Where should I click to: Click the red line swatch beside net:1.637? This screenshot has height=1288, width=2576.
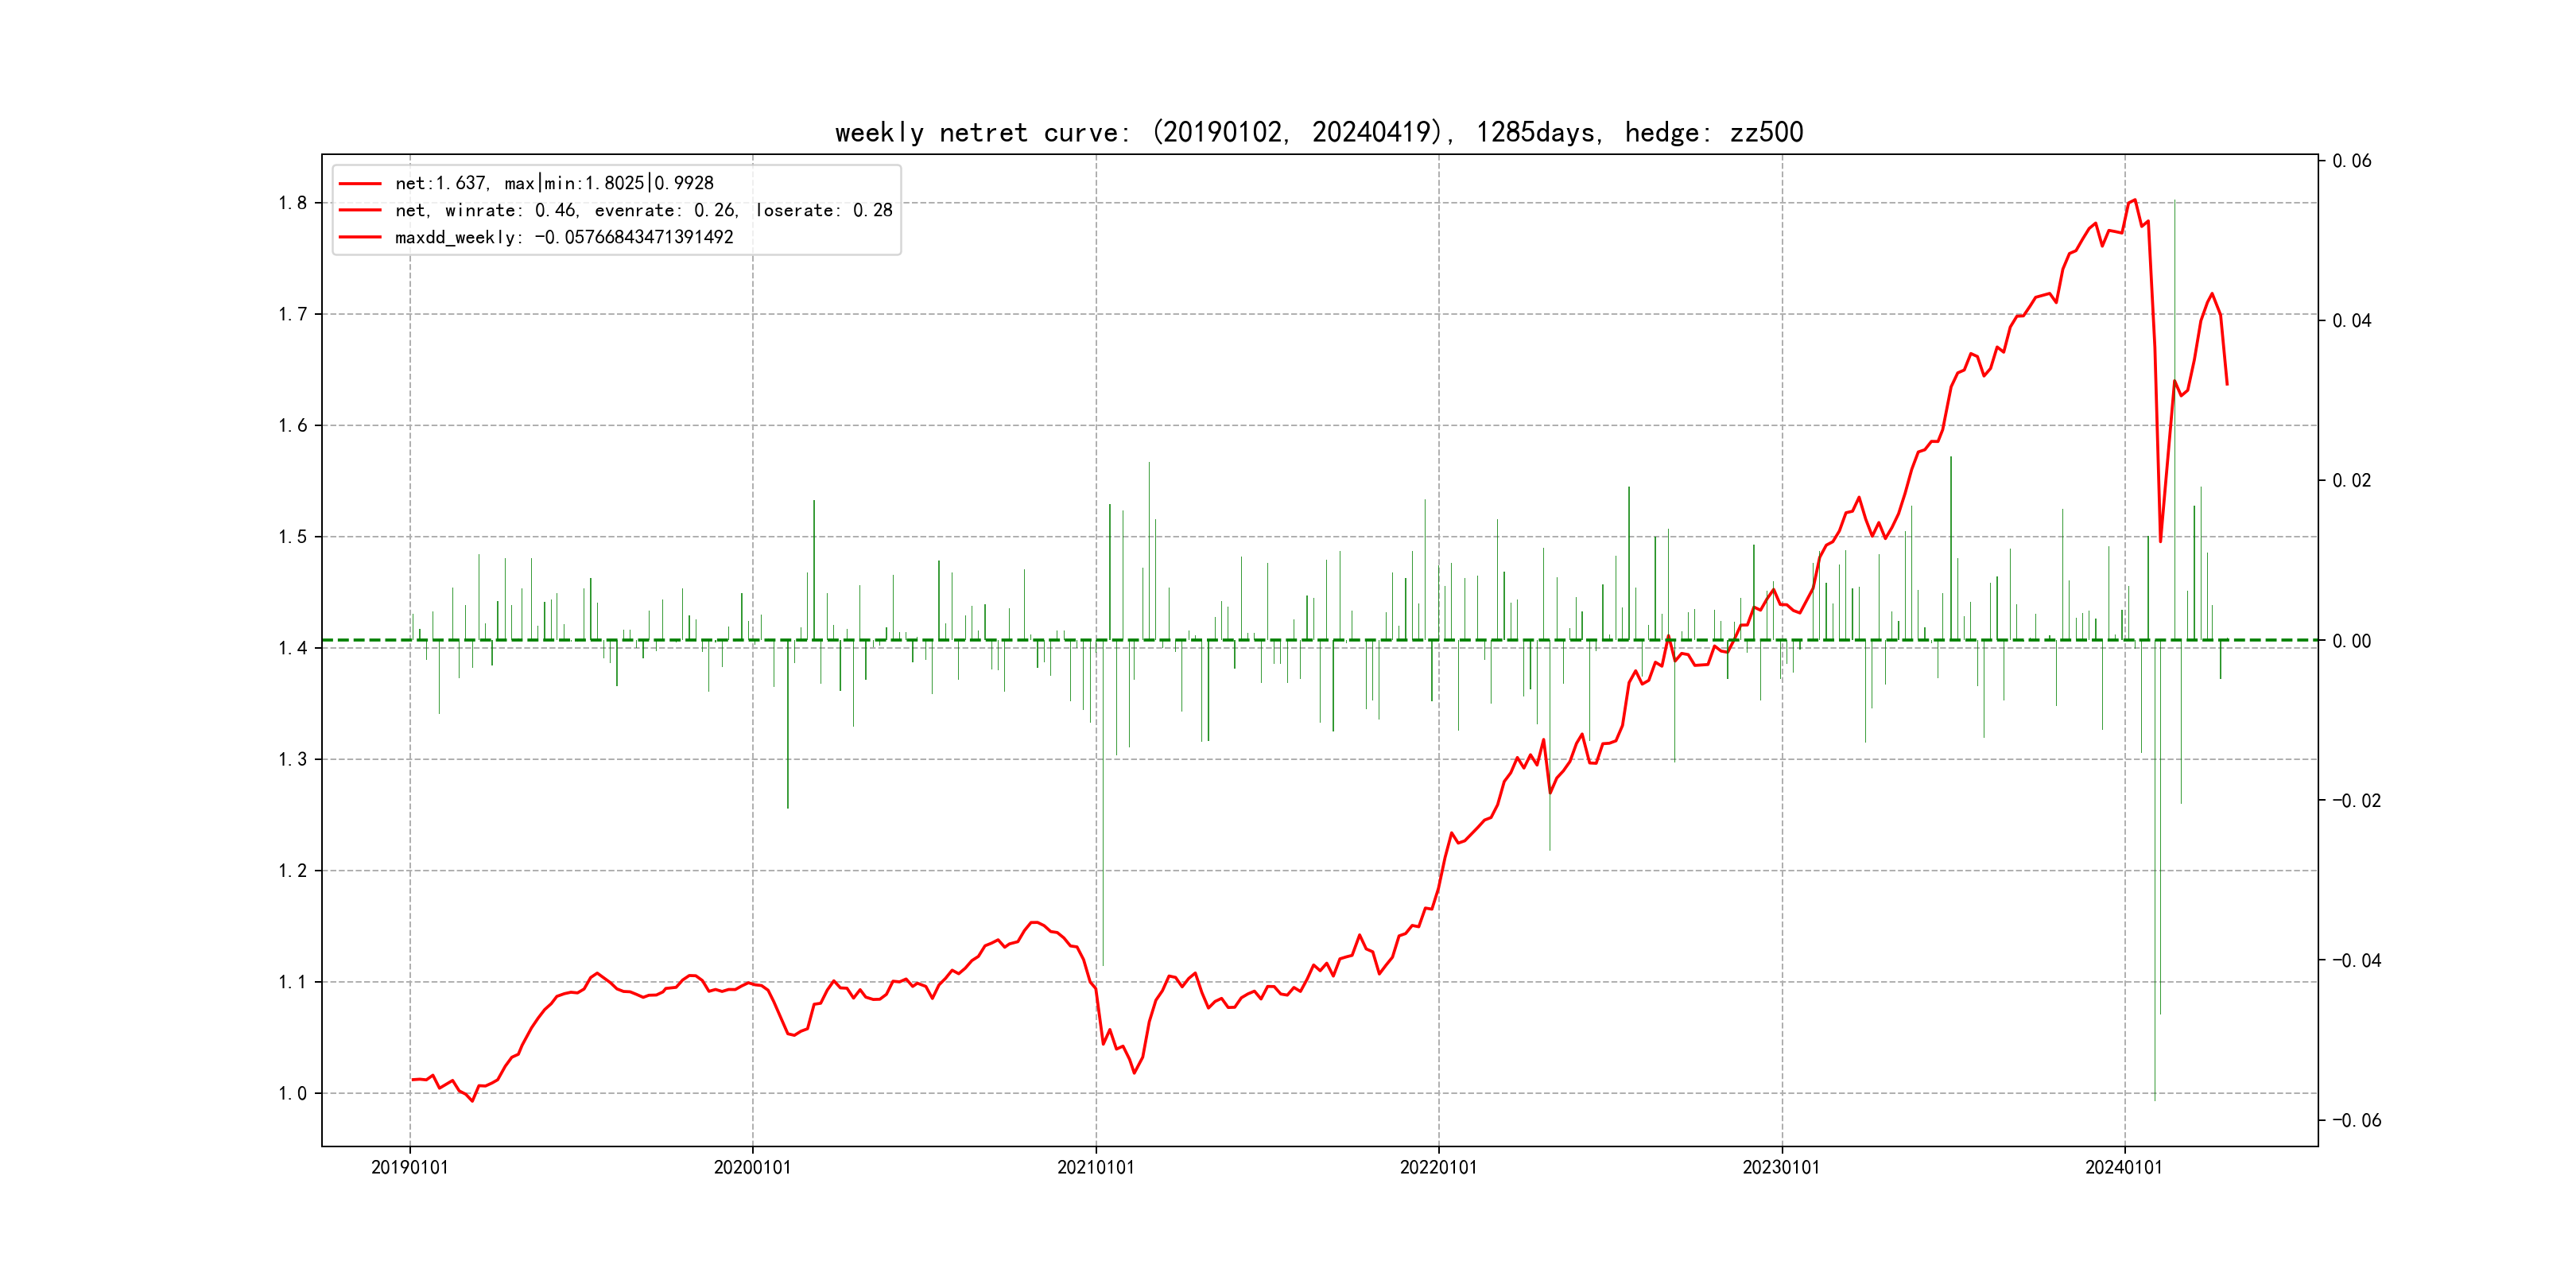pos(360,184)
